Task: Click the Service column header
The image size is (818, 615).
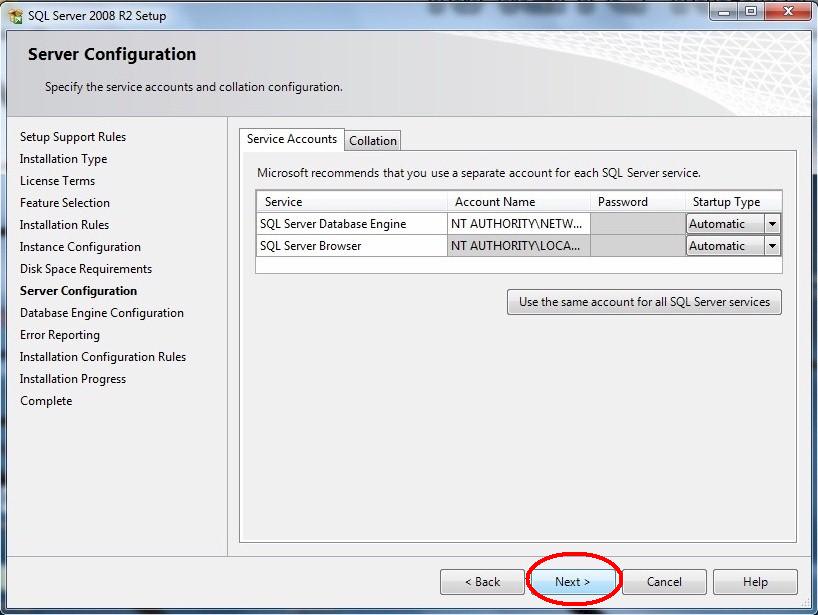Action: pos(352,202)
